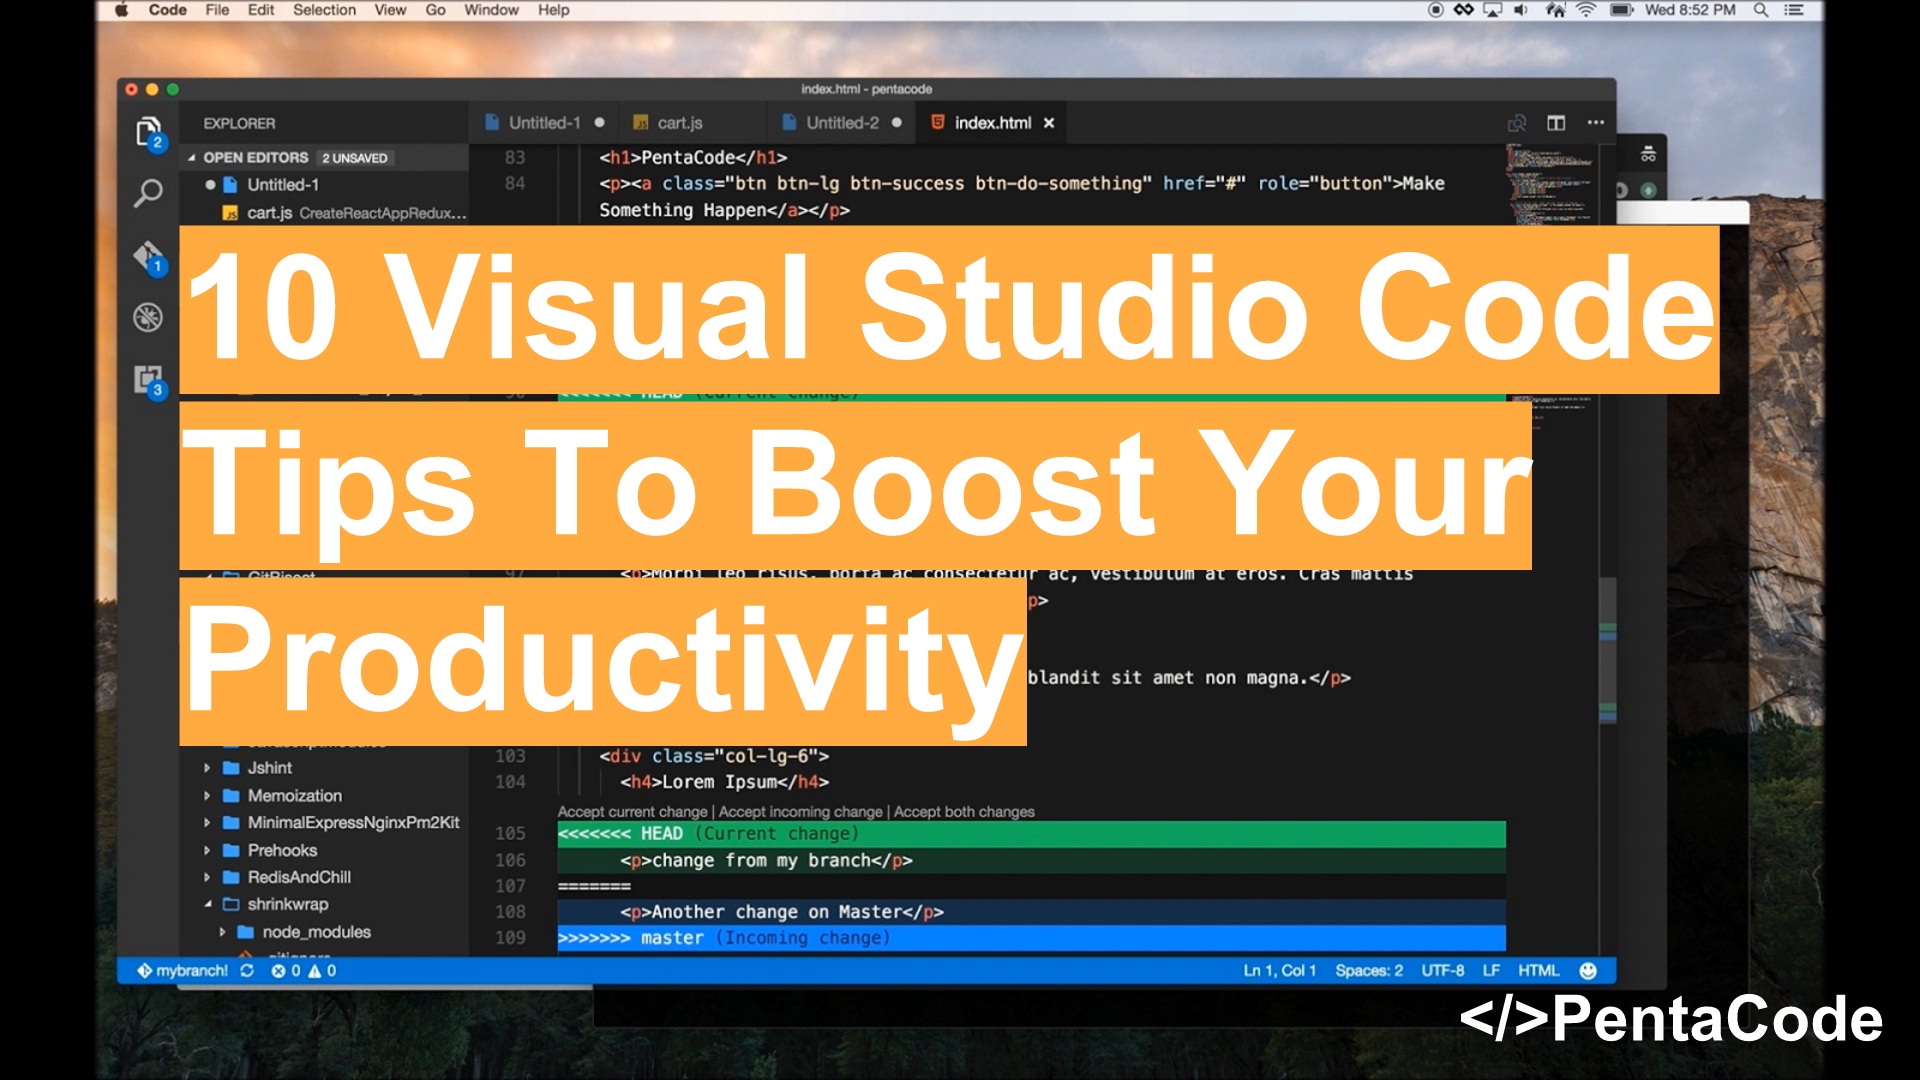The image size is (1920, 1080).
Task: Click the line 'change from my branch'
Action: (1031, 860)
